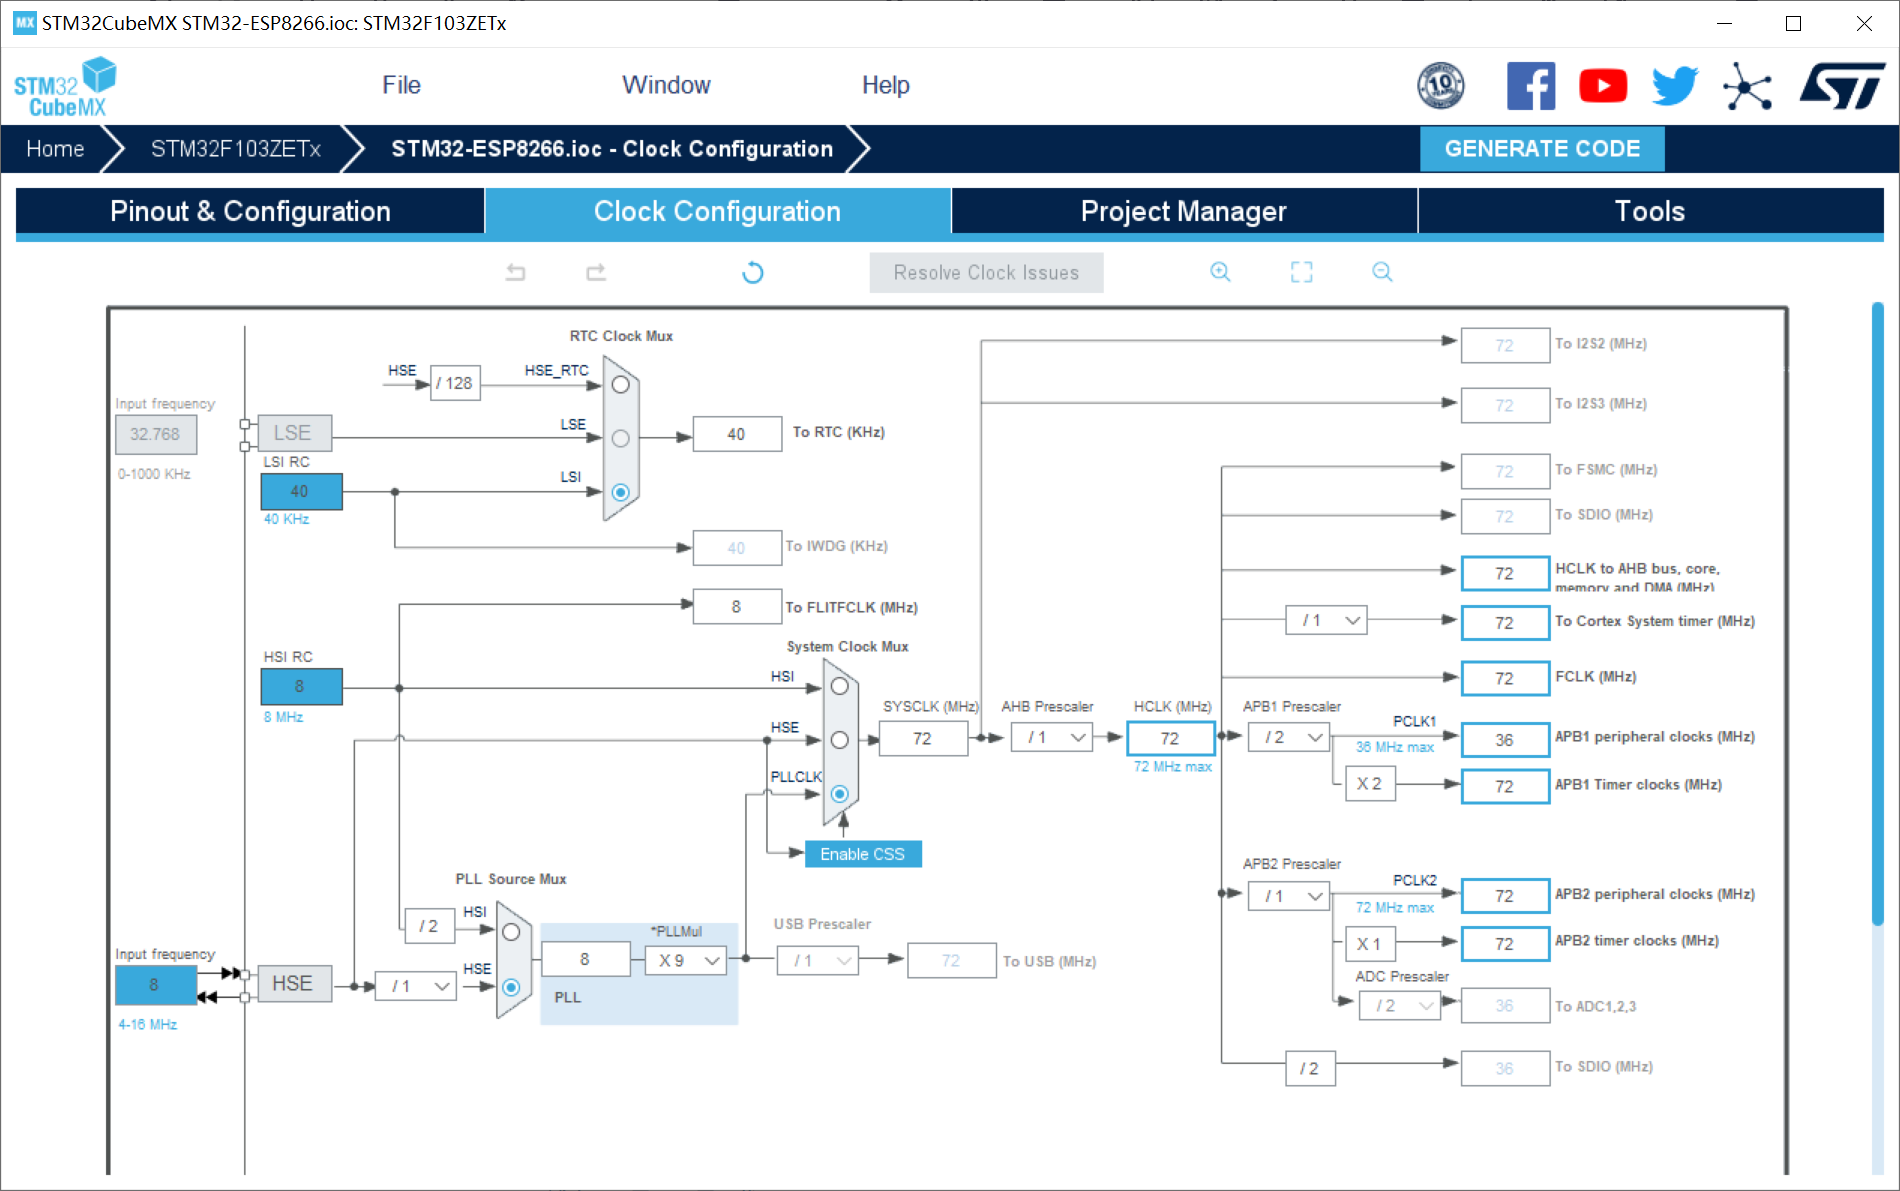Zoom in on the clock diagram
Screen dimensions: 1900x1191
click(x=1220, y=272)
